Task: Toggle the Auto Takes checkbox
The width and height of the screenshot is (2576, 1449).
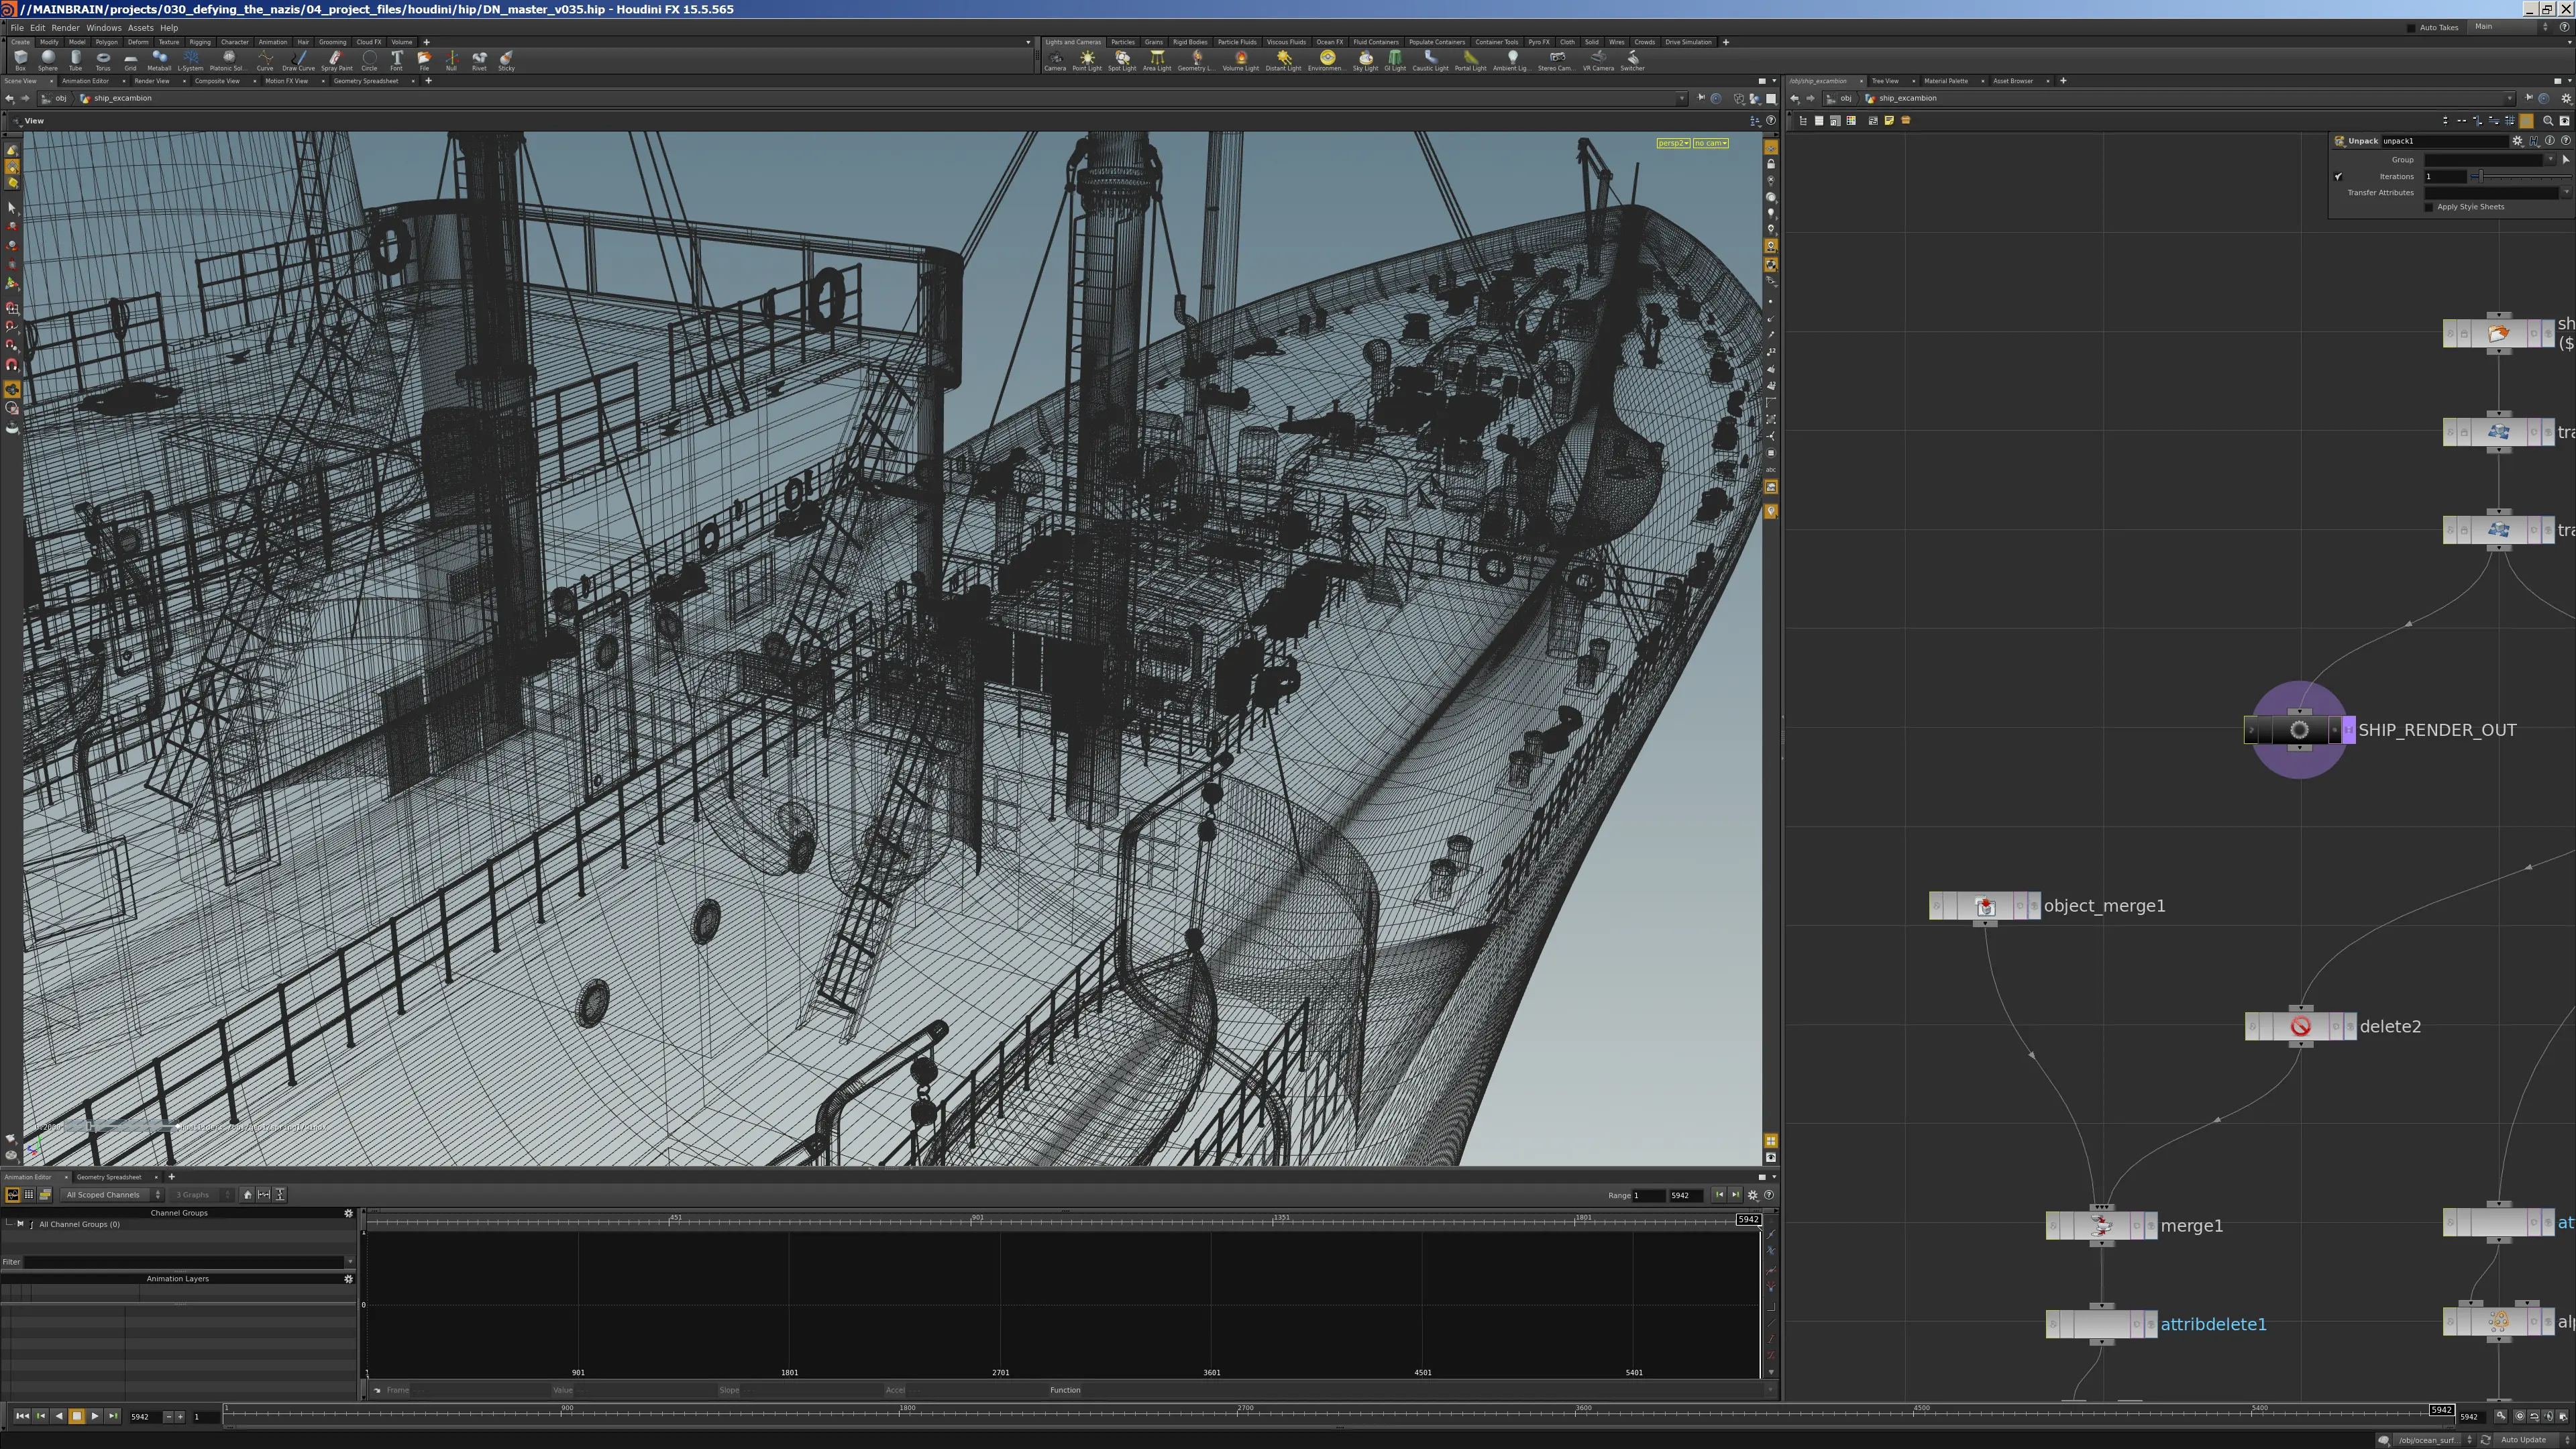Action: tap(2411, 28)
